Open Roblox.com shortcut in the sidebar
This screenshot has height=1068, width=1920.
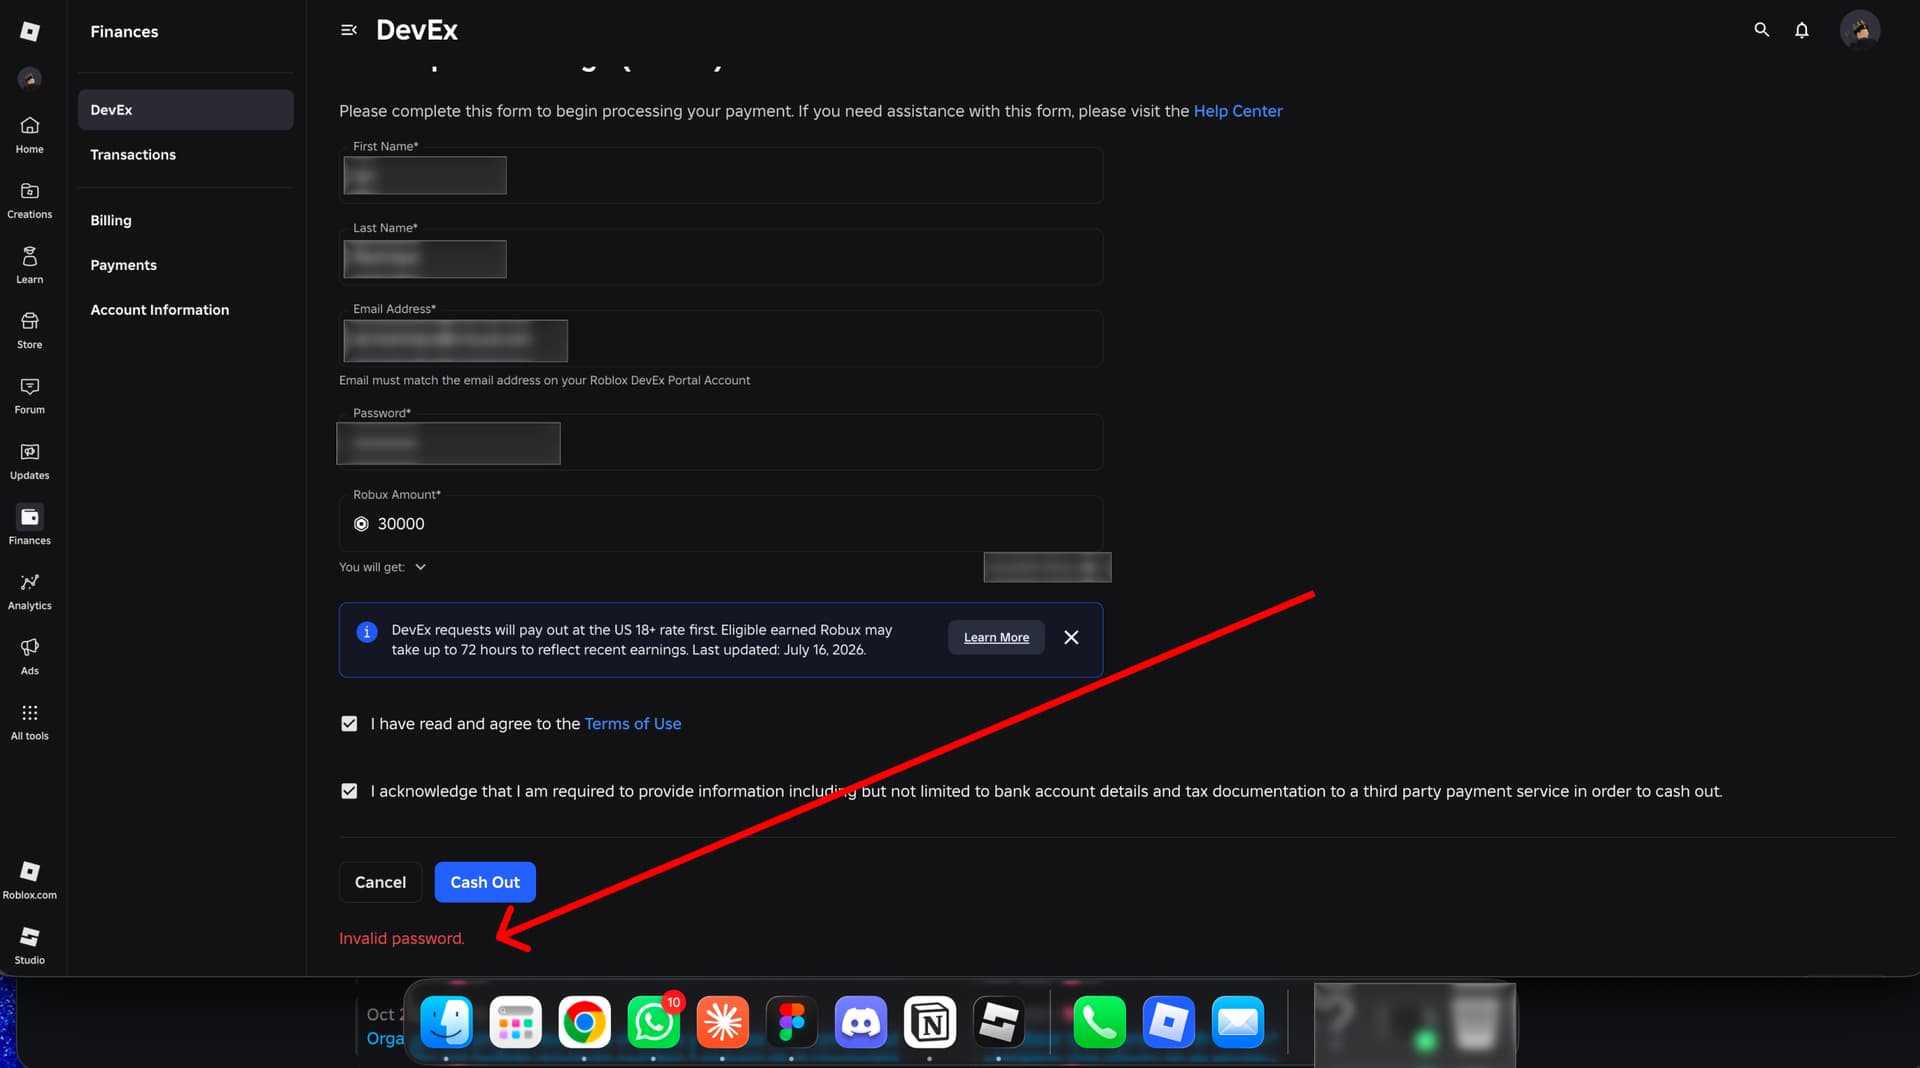[30, 880]
